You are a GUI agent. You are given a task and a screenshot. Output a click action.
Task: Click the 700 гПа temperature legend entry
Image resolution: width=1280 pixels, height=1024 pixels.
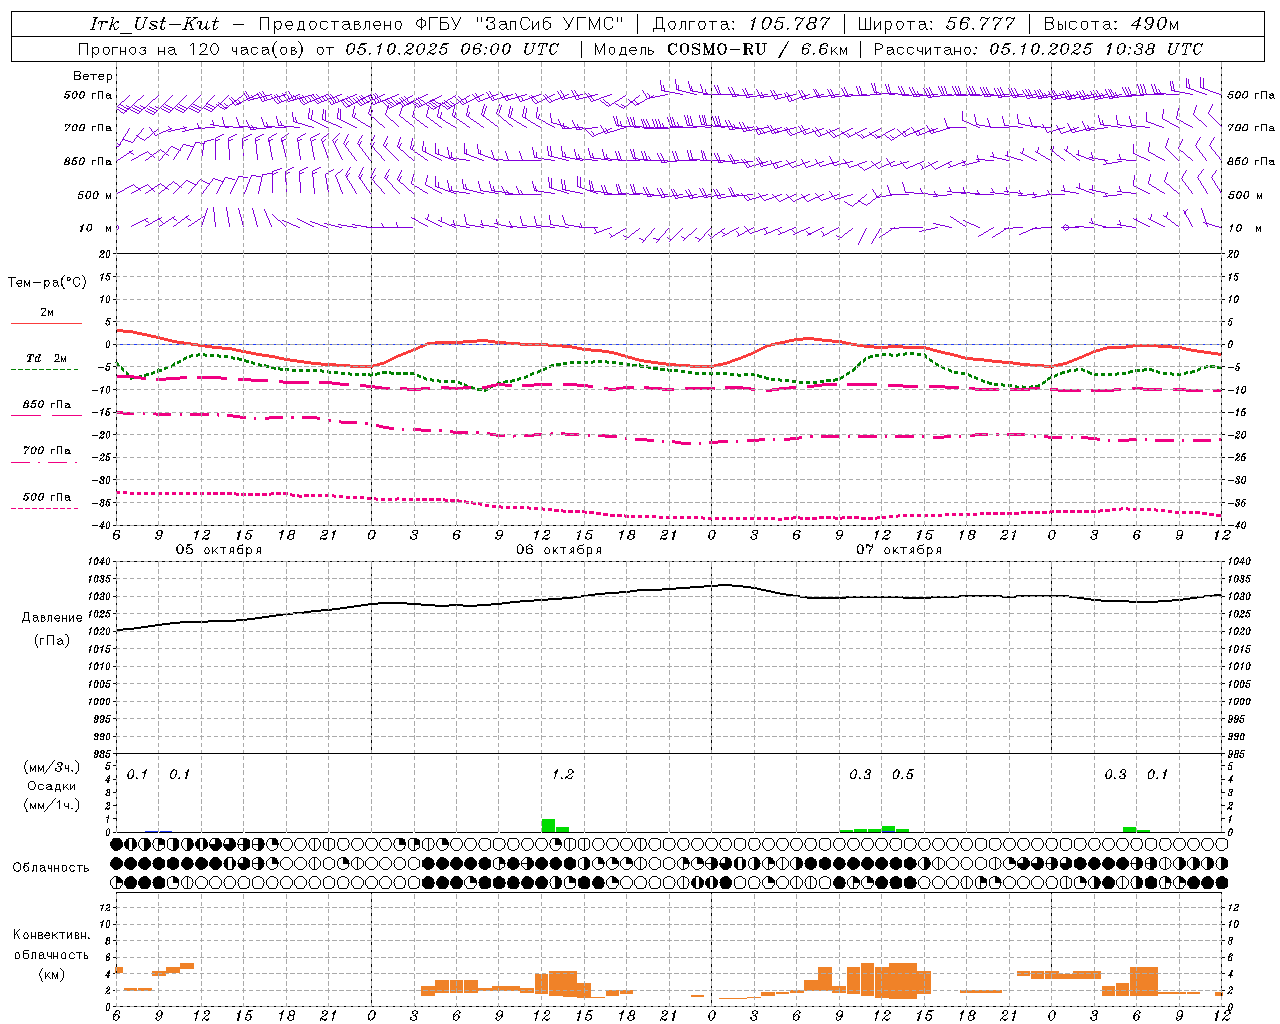coord(47,451)
